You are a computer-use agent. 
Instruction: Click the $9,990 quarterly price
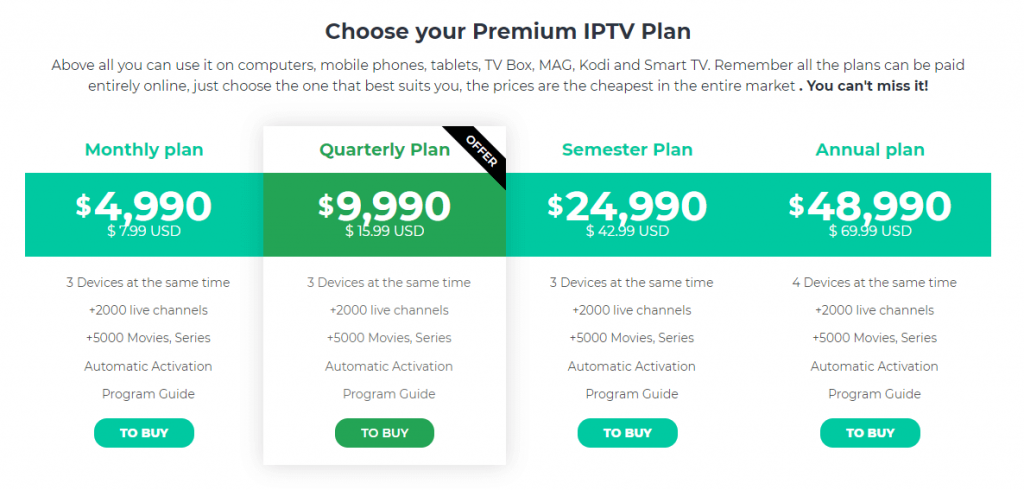385,205
